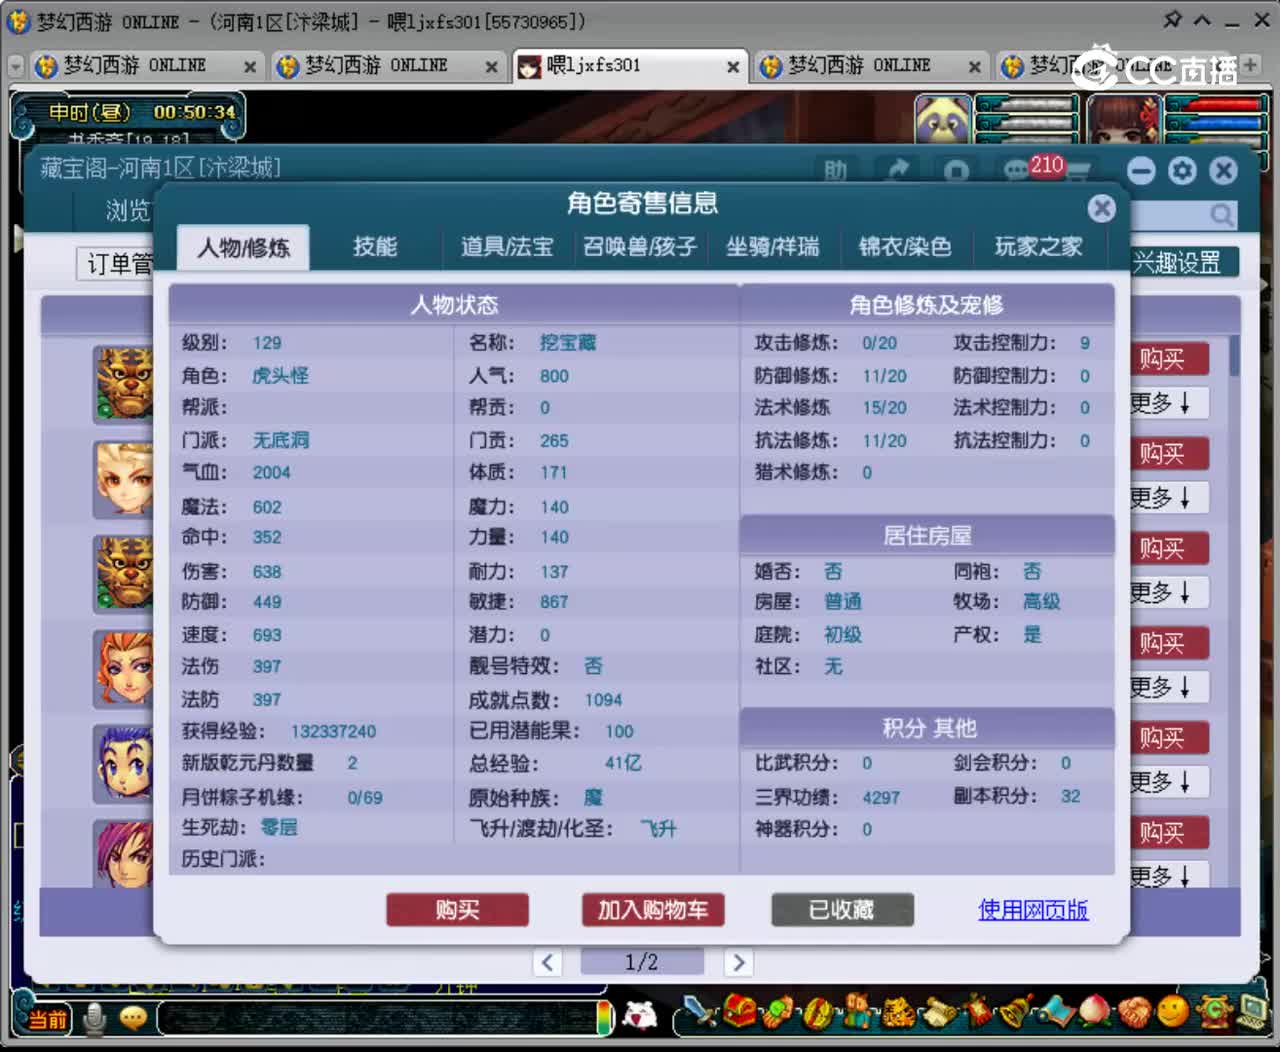This screenshot has height=1052, width=1280.
Task: Expand the third 更多 dropdown in background list
Action: [1168, 593]
